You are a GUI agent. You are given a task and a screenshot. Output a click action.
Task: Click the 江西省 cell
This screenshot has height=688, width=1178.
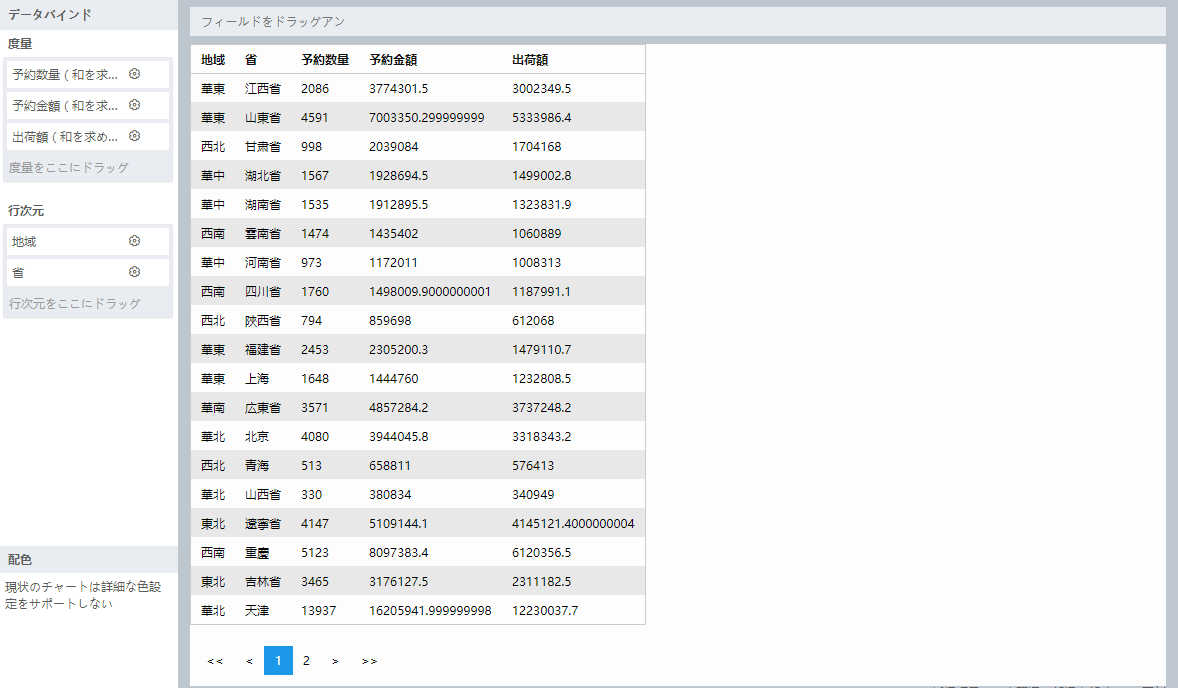[263, 89]
